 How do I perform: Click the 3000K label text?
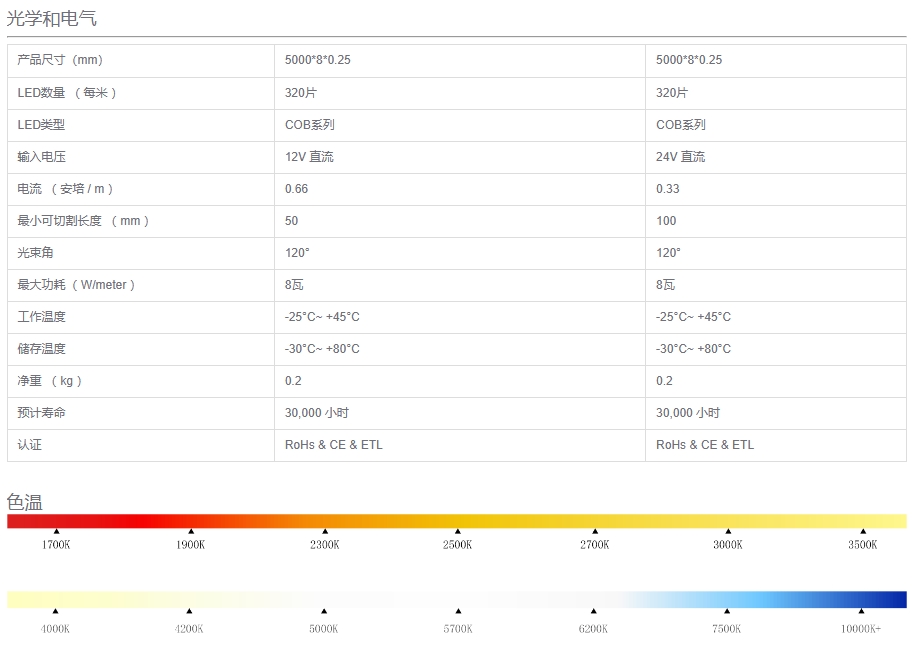click(x=728, y=545)
